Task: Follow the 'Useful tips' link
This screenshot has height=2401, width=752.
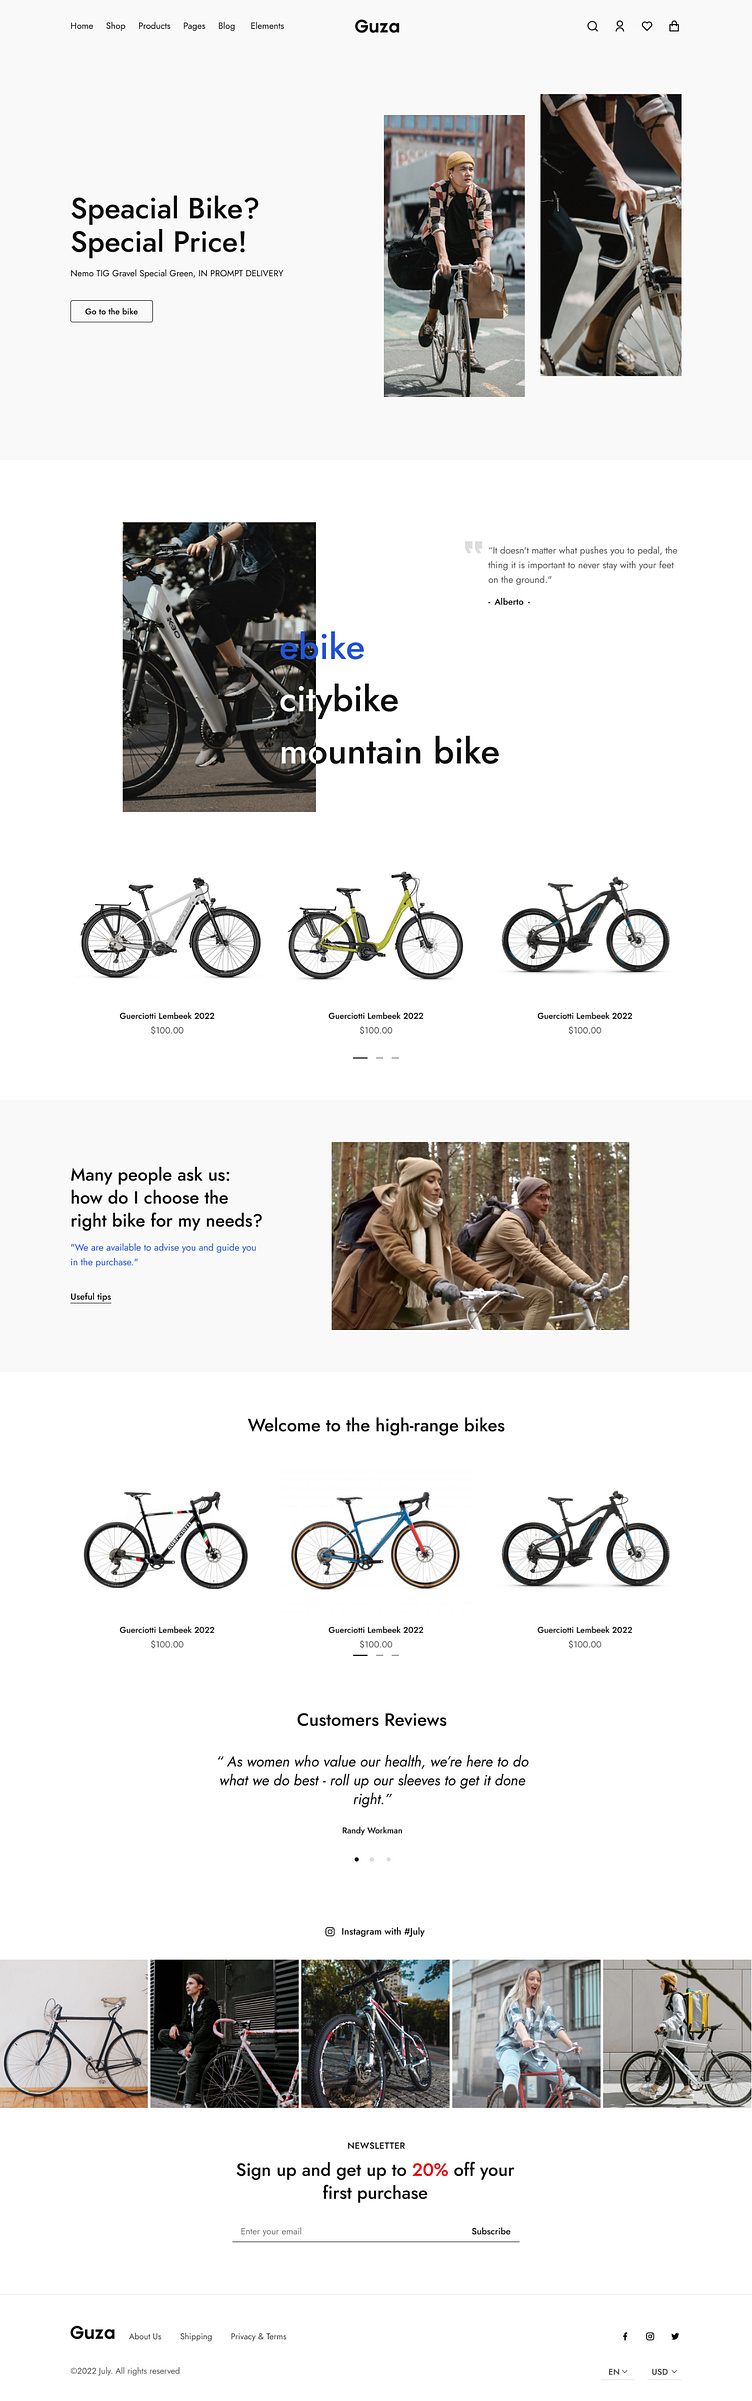Action: pyautogui.click(x=91, y=1296)
